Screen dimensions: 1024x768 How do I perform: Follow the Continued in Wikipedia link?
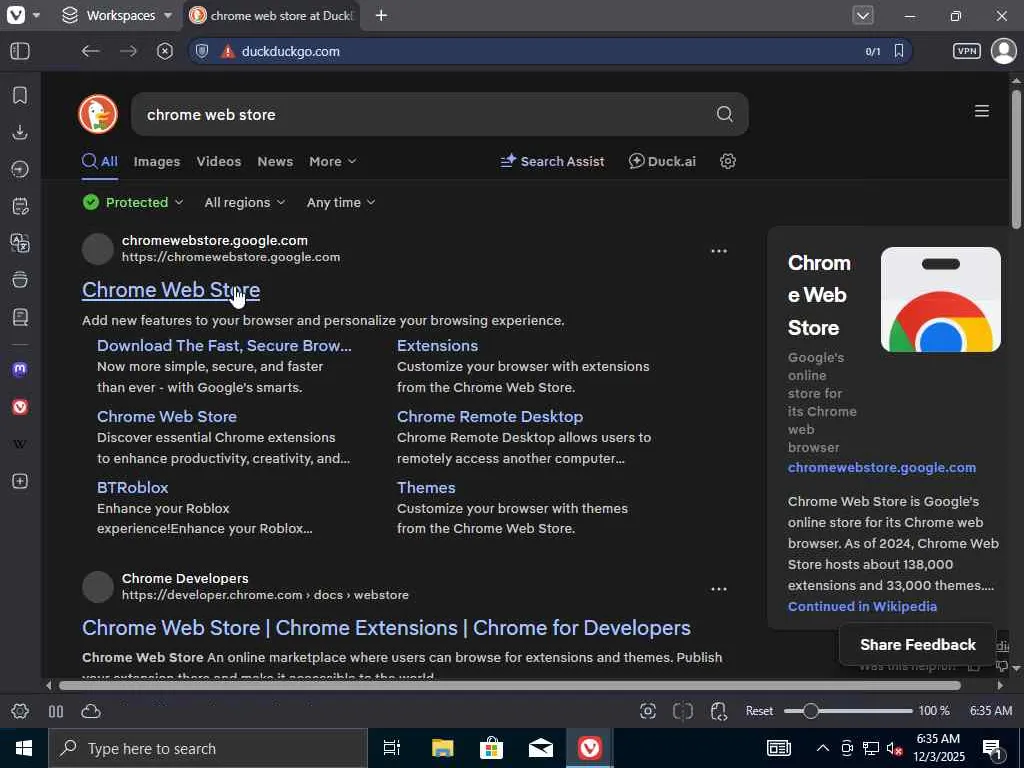click(x=862, y=606)
